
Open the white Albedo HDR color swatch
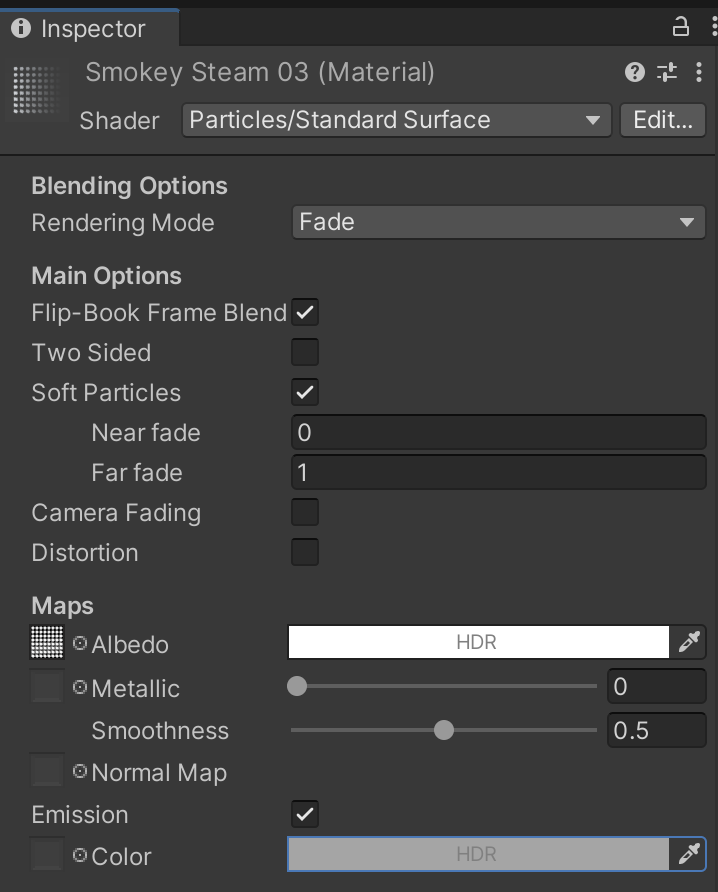(478, 643)
